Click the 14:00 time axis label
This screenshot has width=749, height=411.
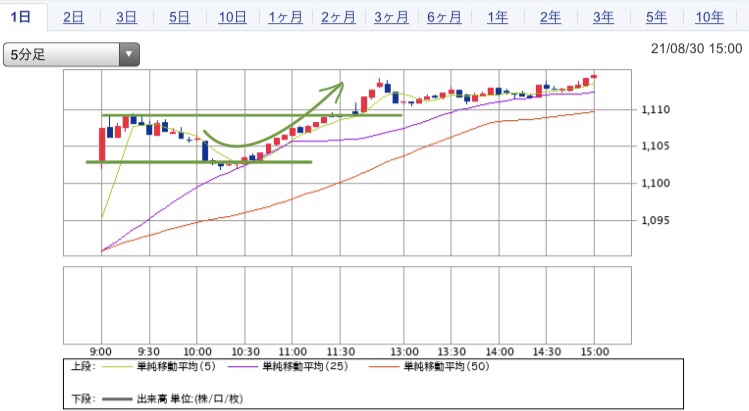click(500, 352)
